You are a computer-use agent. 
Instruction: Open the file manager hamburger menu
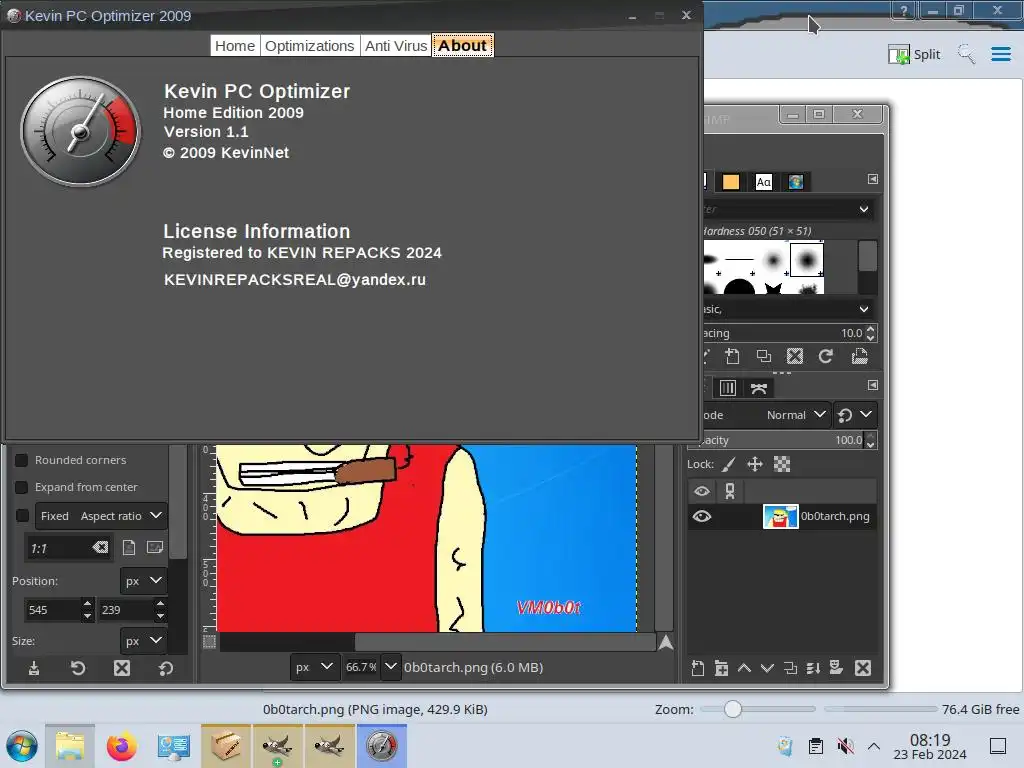[x=1000, y=54]
